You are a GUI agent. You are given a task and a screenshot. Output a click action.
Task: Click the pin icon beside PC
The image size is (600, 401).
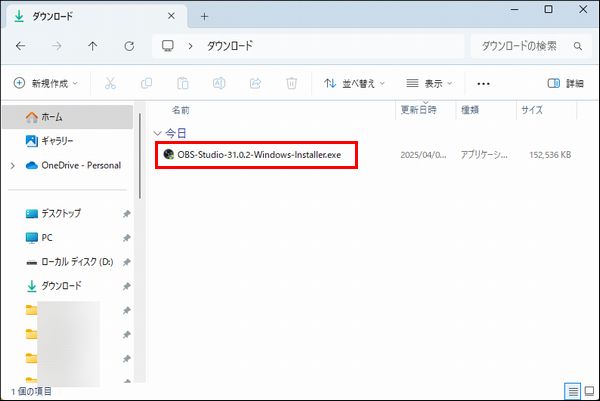(x=127, y=238)
